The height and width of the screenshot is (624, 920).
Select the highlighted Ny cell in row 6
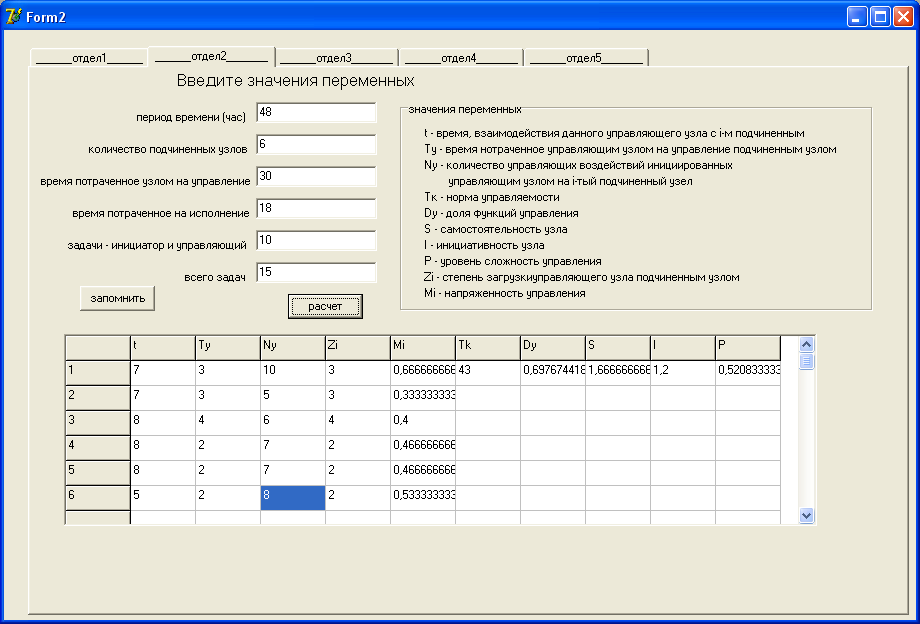[292, 497]
